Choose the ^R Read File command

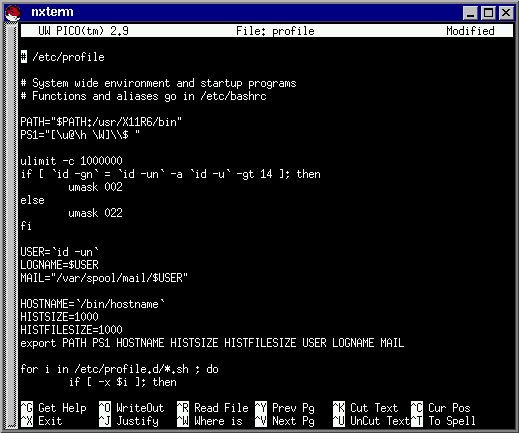point(213,408)
